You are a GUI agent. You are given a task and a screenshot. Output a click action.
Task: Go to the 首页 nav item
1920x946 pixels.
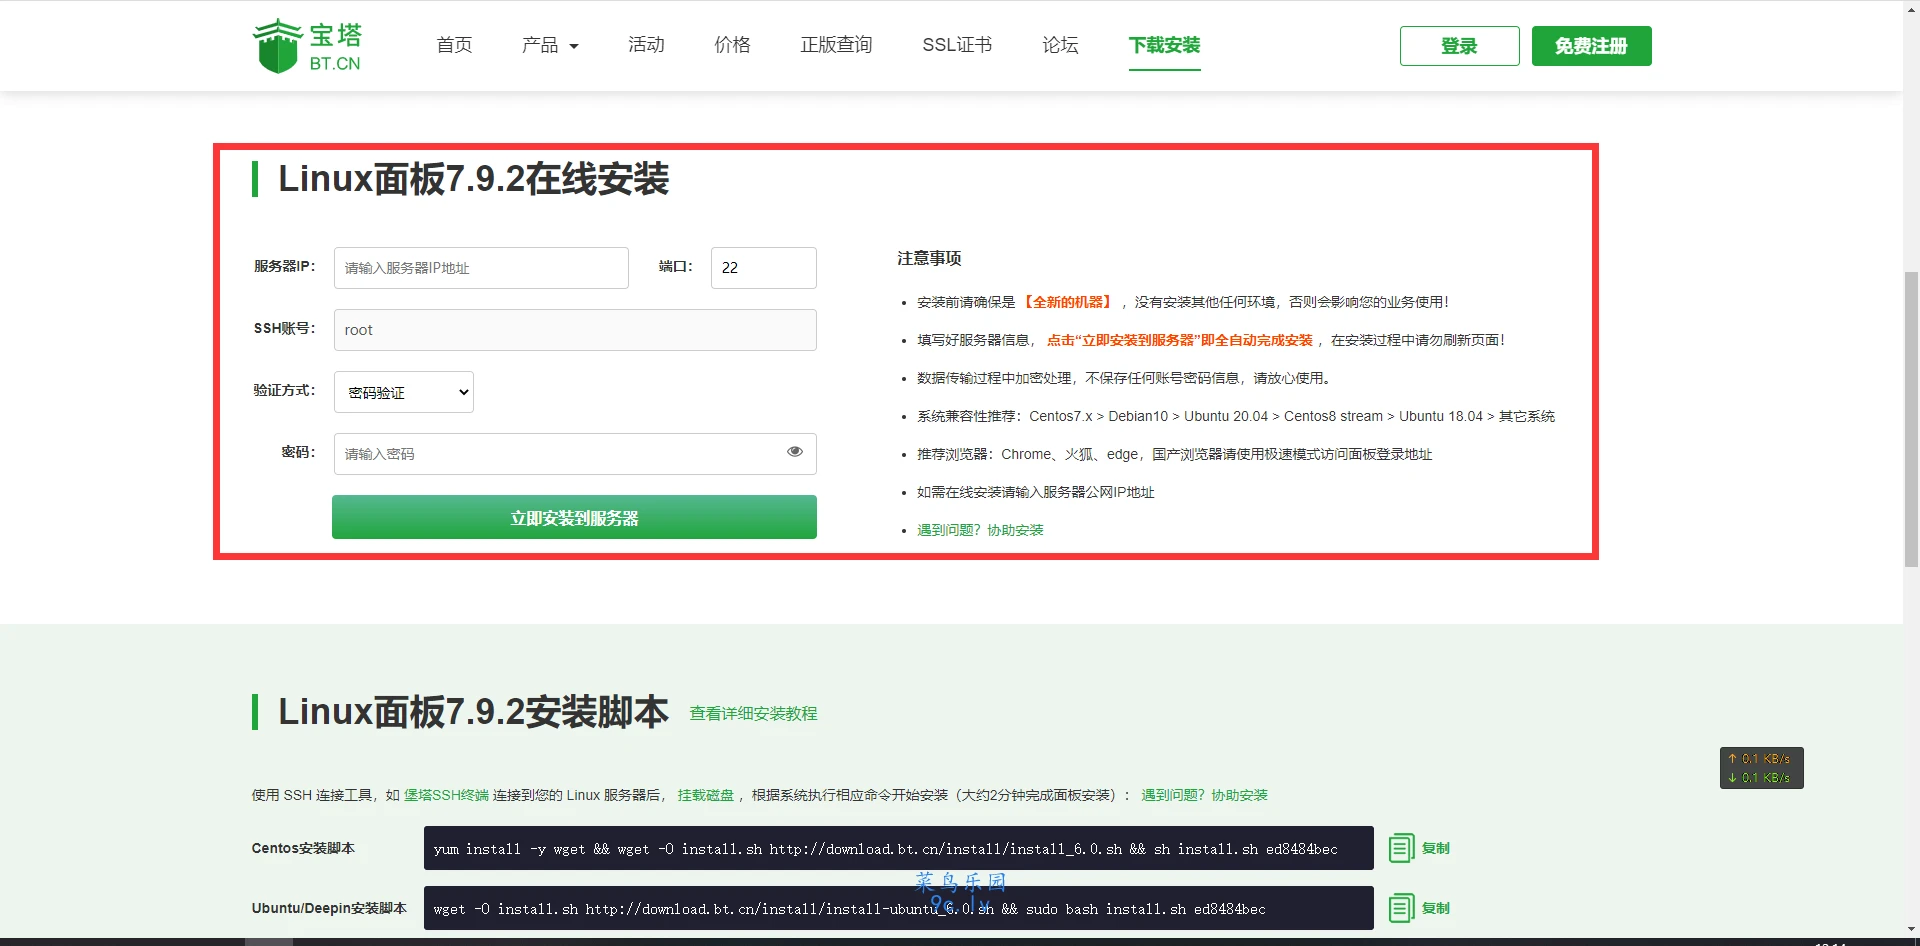pyautogui.click(x=454, y=45)
